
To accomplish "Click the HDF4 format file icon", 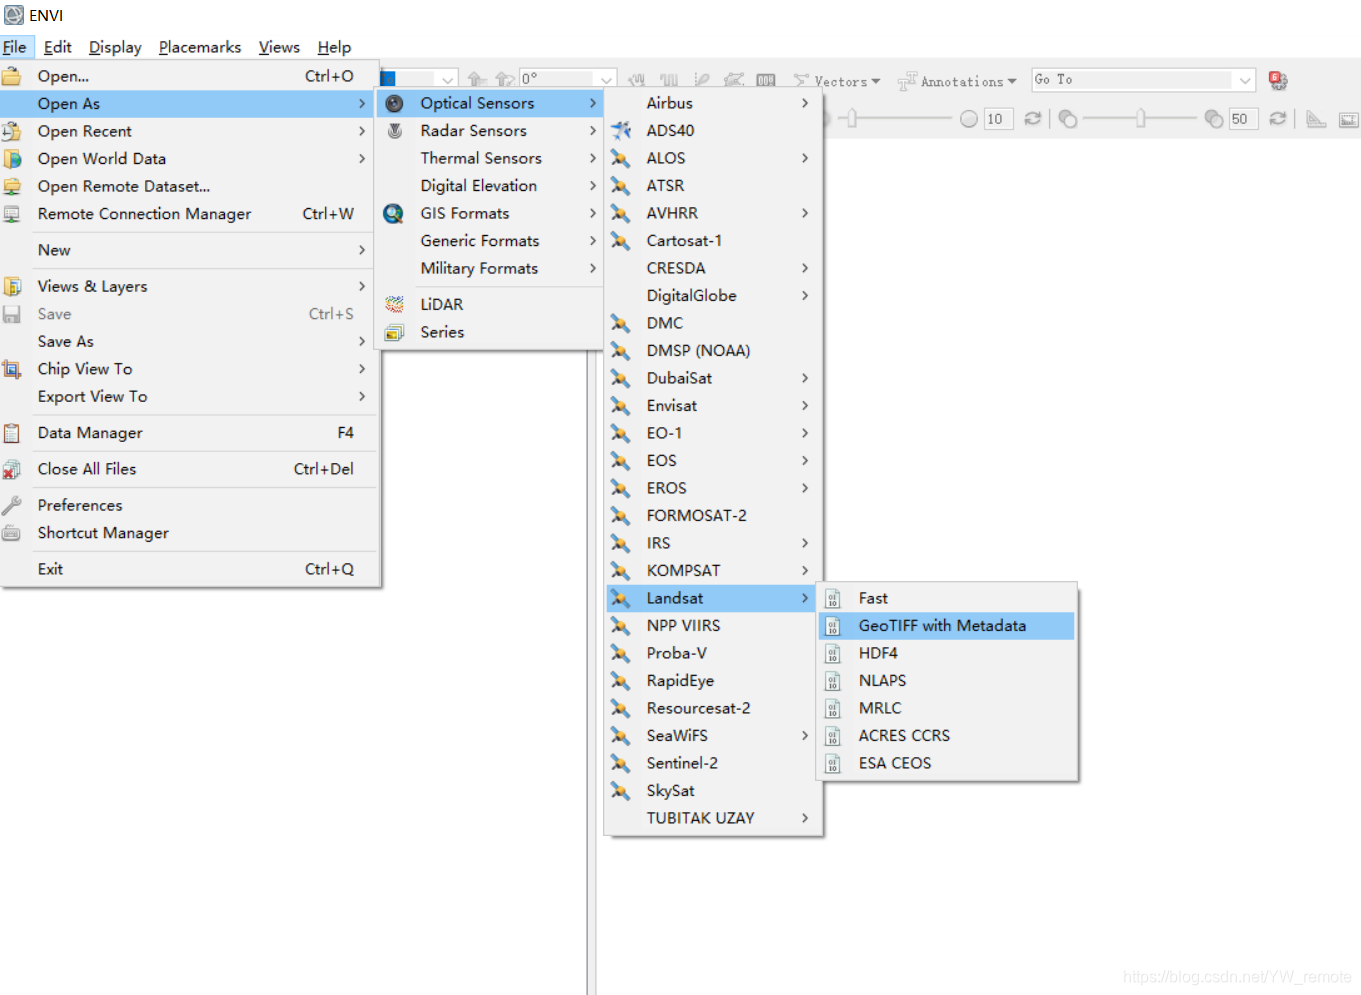I will click(x=832, y=653).
